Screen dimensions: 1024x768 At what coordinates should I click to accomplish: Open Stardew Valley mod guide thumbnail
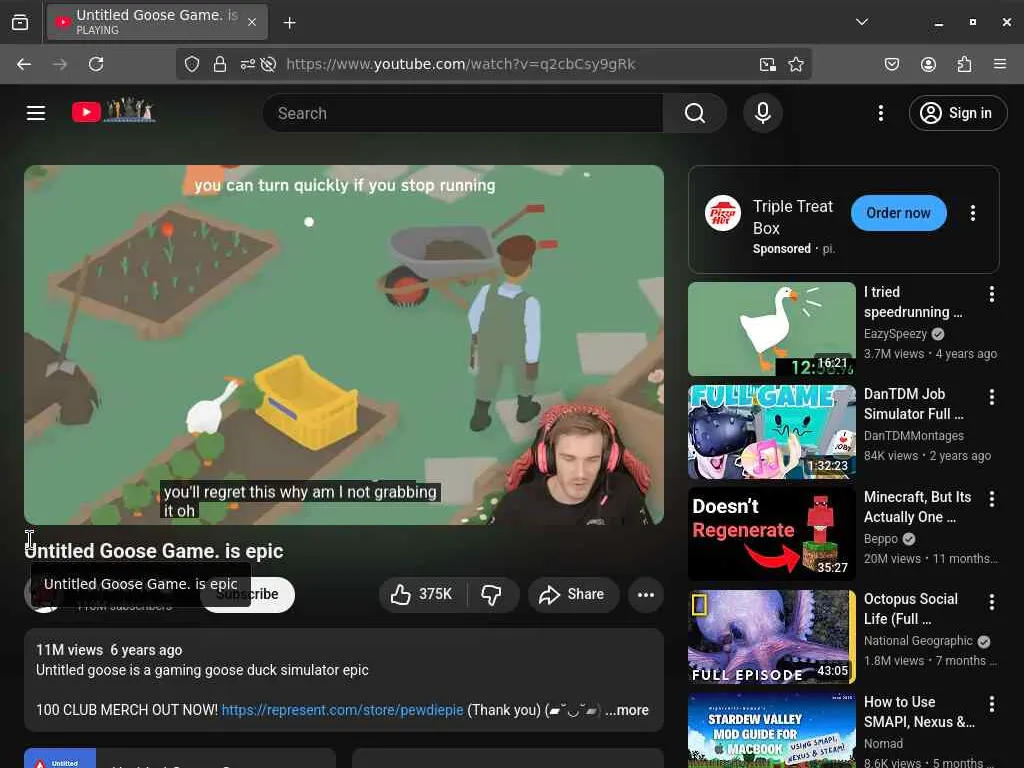pyautogui.click(x=771, y=731)
